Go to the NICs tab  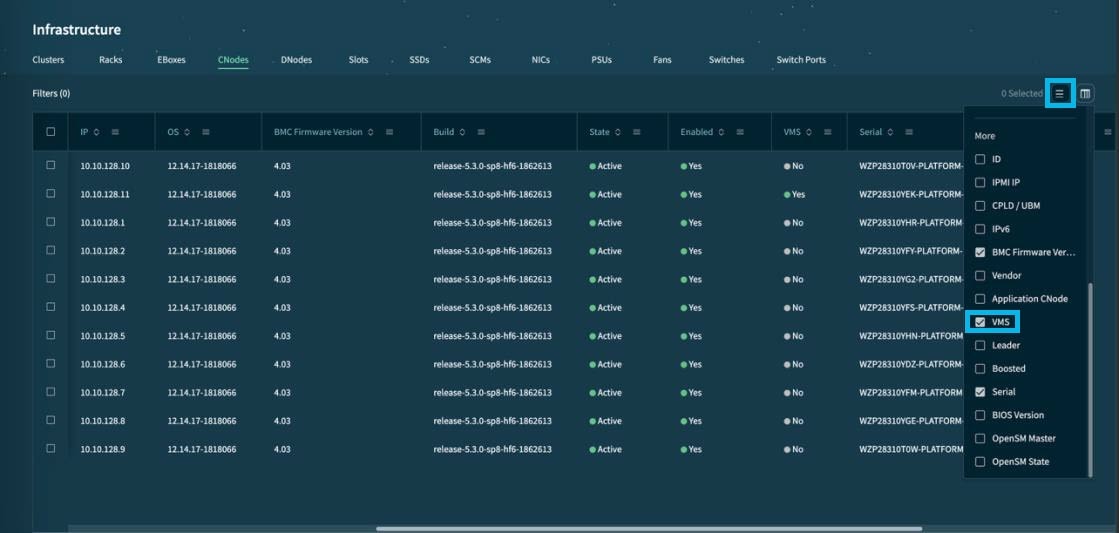(x=541, y=60)
